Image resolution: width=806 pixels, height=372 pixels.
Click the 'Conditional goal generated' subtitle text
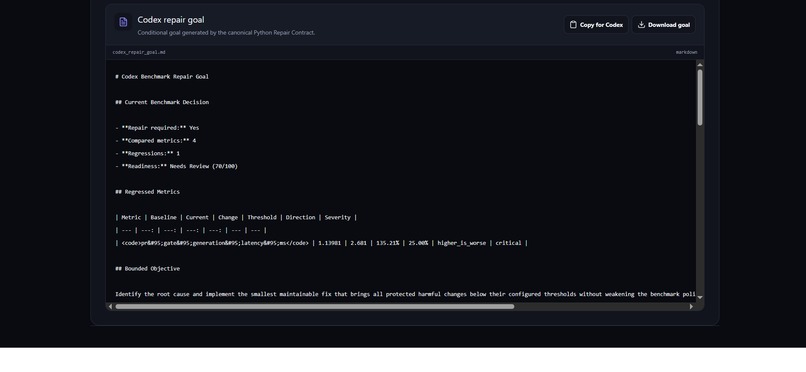coord(226,32)
